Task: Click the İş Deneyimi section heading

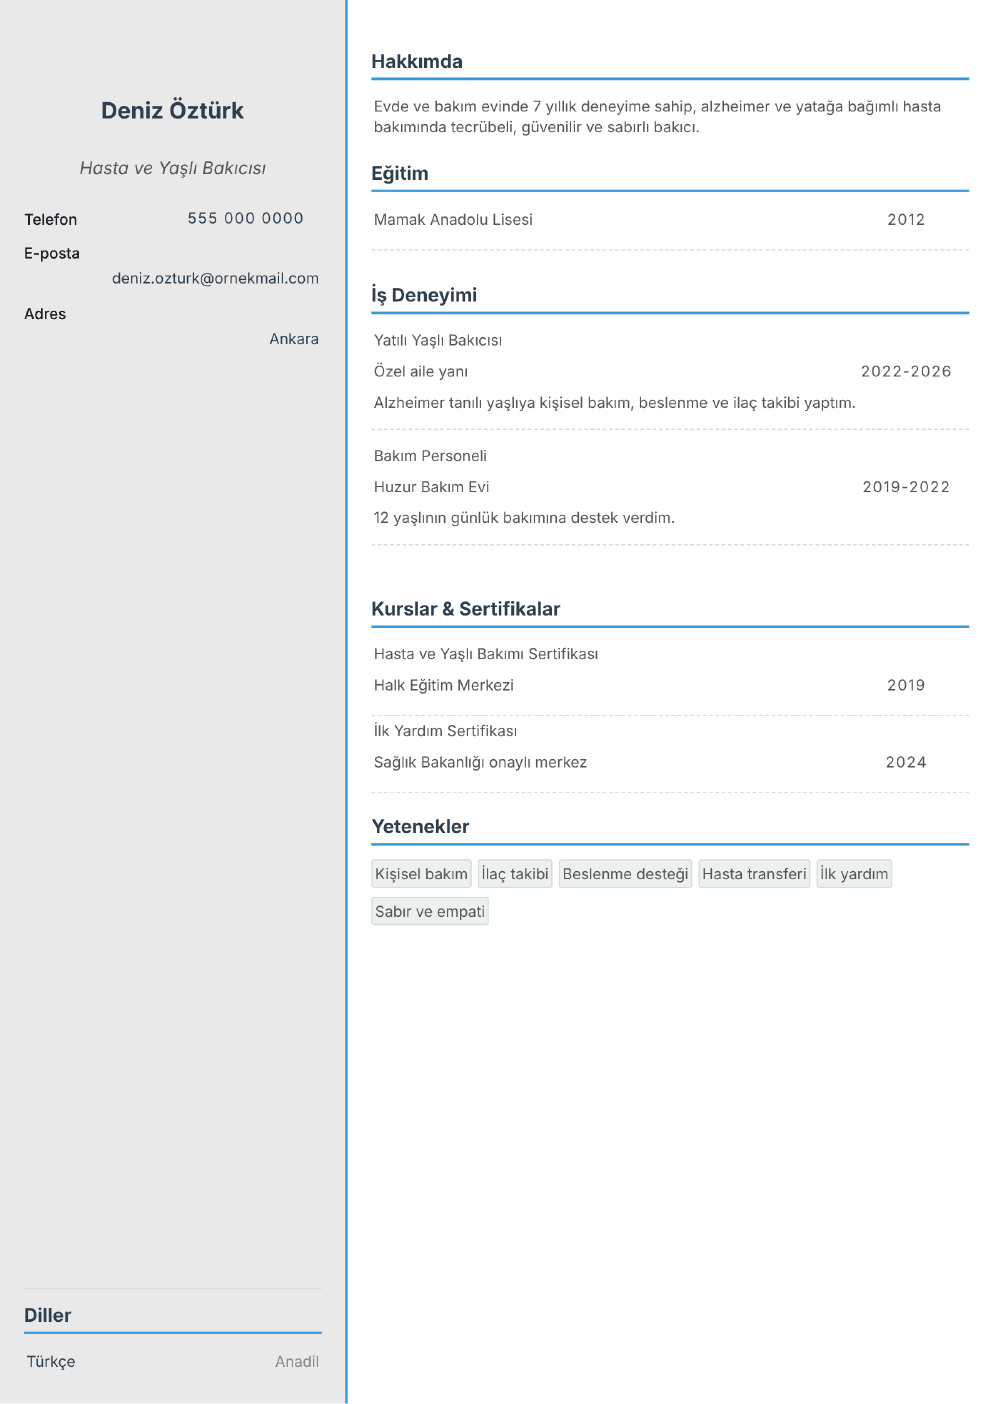Action: 424,295
